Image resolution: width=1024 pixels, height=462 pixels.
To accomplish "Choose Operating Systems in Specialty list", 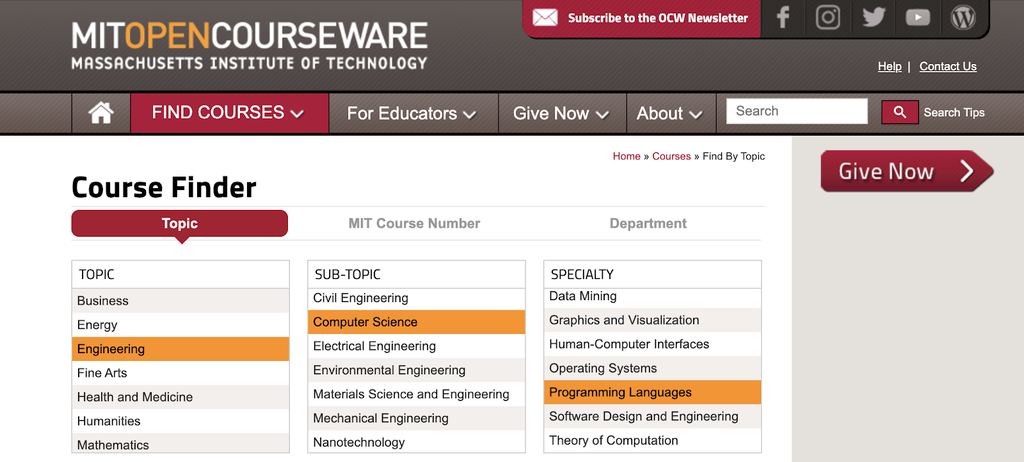I will (603, 368).
